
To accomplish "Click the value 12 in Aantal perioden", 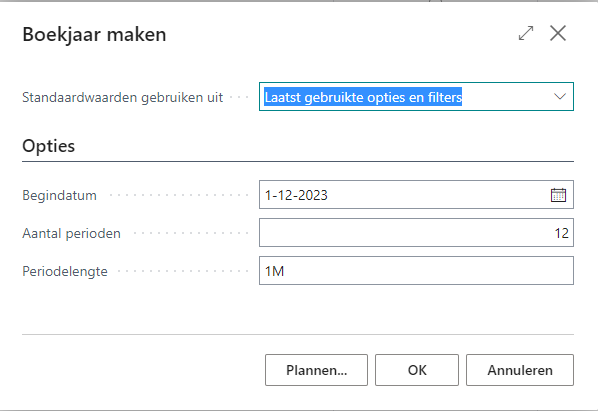I will 561,233.
